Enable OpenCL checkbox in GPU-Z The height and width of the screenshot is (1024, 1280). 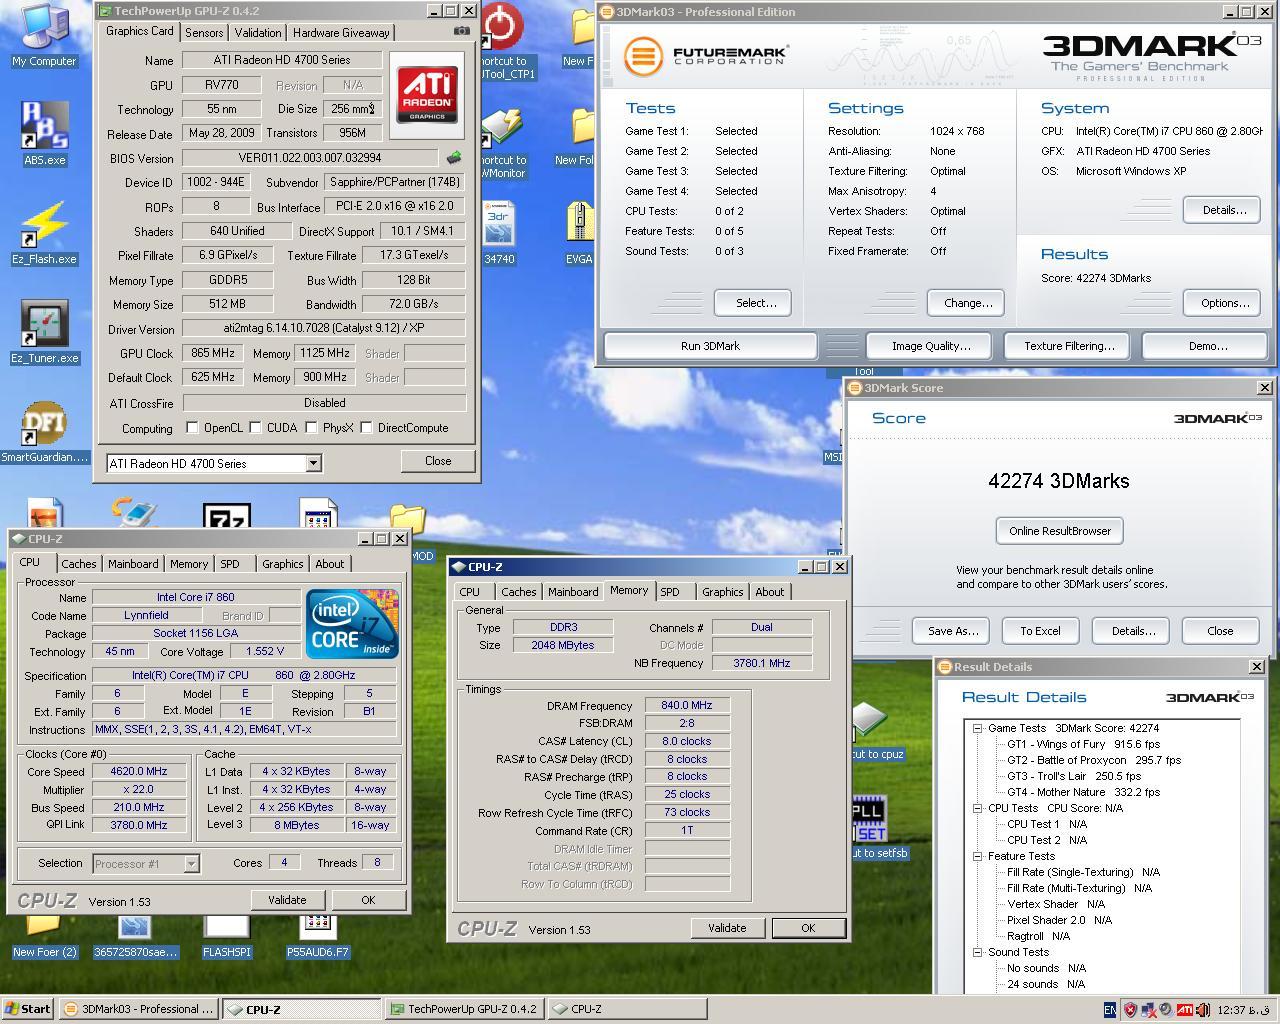[x=192, y=428]
